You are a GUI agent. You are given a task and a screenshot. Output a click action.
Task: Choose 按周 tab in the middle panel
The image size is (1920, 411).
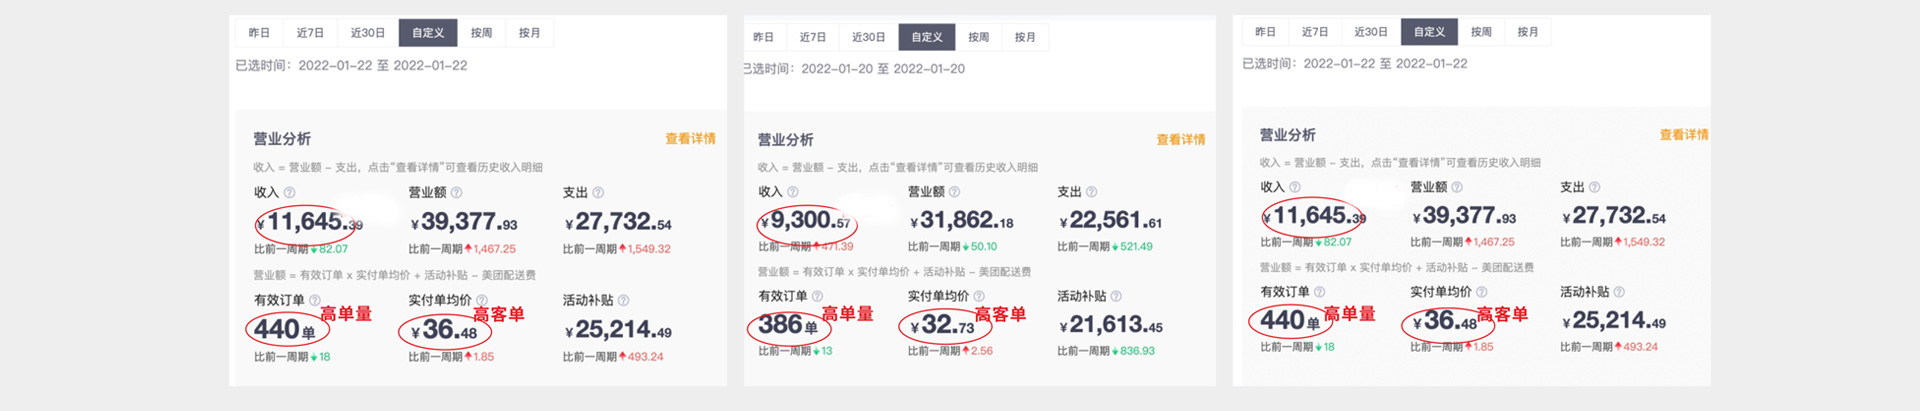click(978, 37)
